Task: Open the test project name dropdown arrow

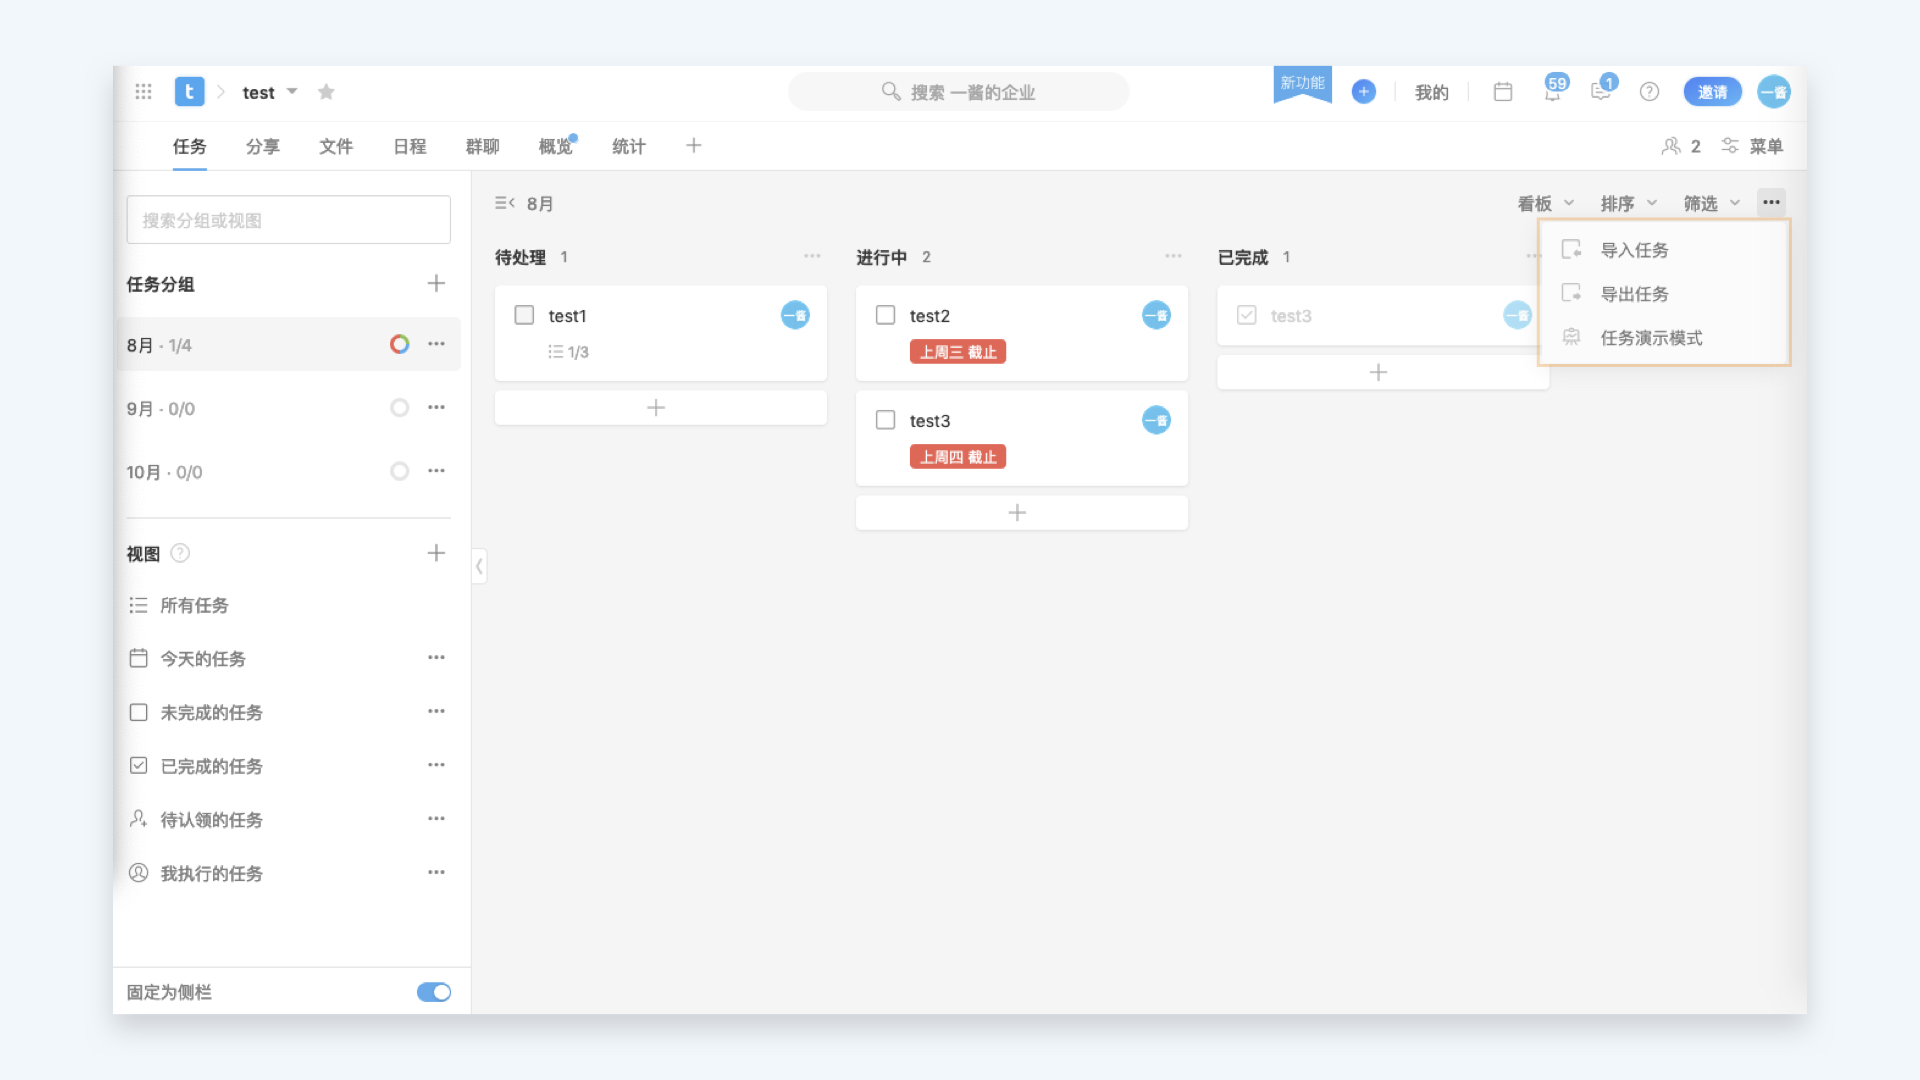Action: [292, 92]
